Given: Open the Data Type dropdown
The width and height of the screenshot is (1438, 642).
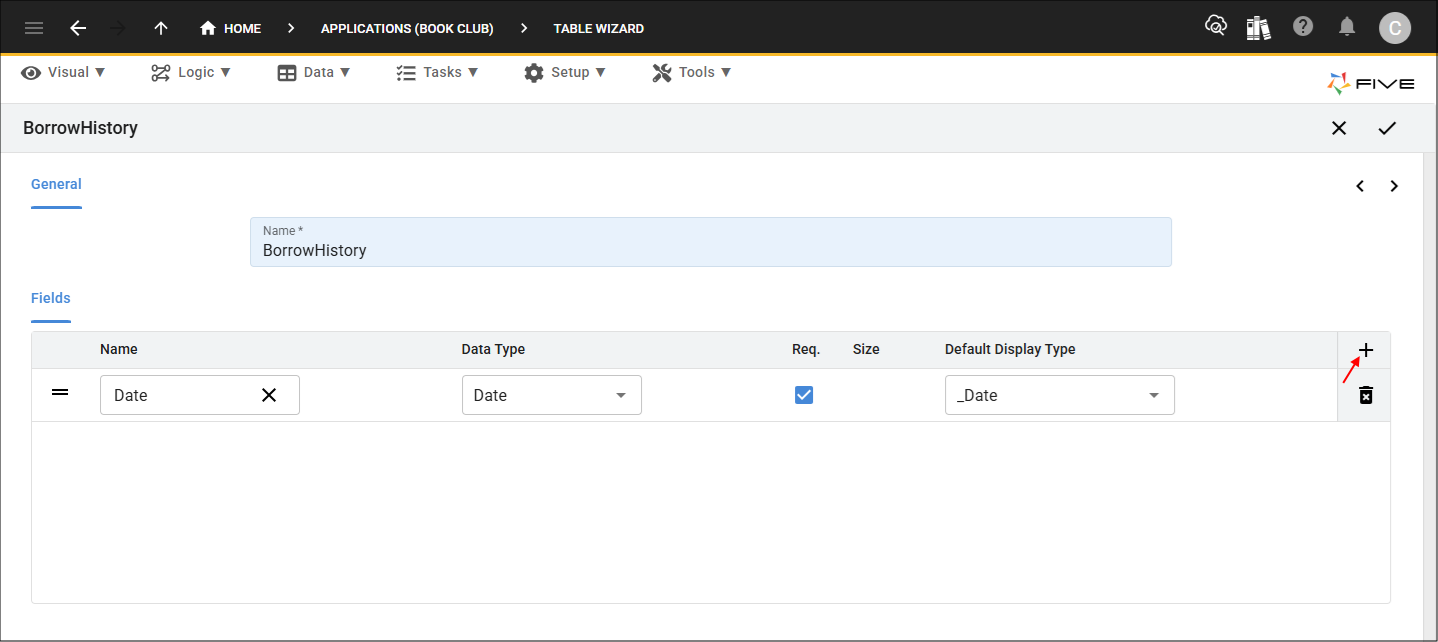Looking at the screenshot, I should pos(552,395).
